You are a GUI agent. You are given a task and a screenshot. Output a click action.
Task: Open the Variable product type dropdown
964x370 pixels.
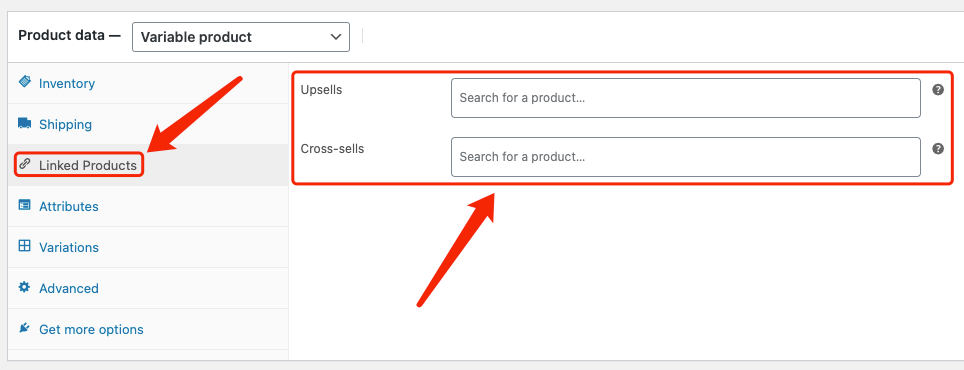tap(241, 37)
